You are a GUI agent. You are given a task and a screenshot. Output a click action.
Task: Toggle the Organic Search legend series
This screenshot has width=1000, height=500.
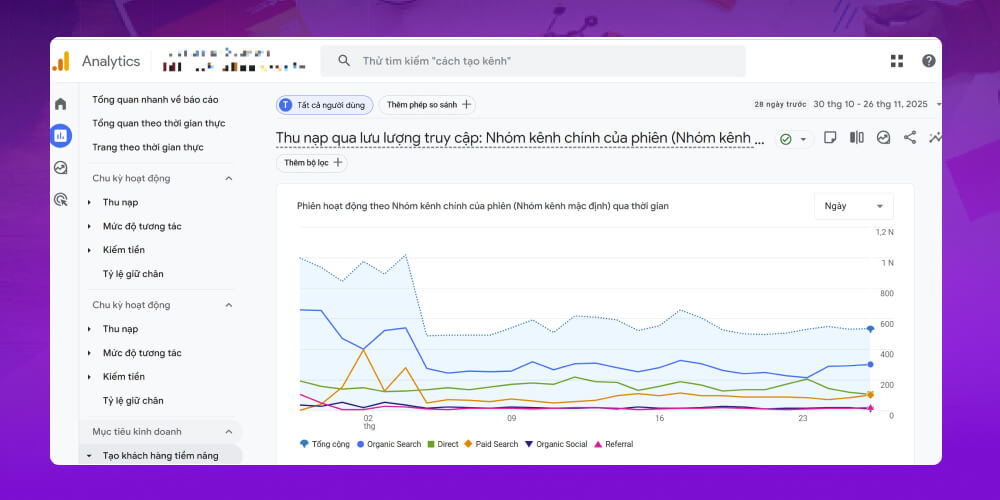tap(388, 444)
